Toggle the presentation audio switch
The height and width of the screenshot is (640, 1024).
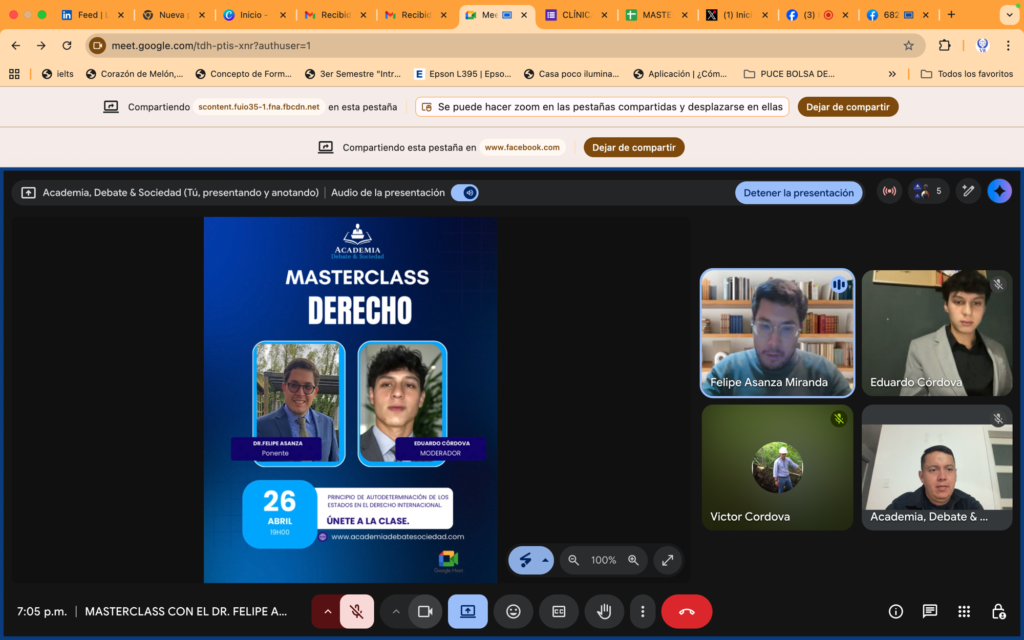point(464,192)
